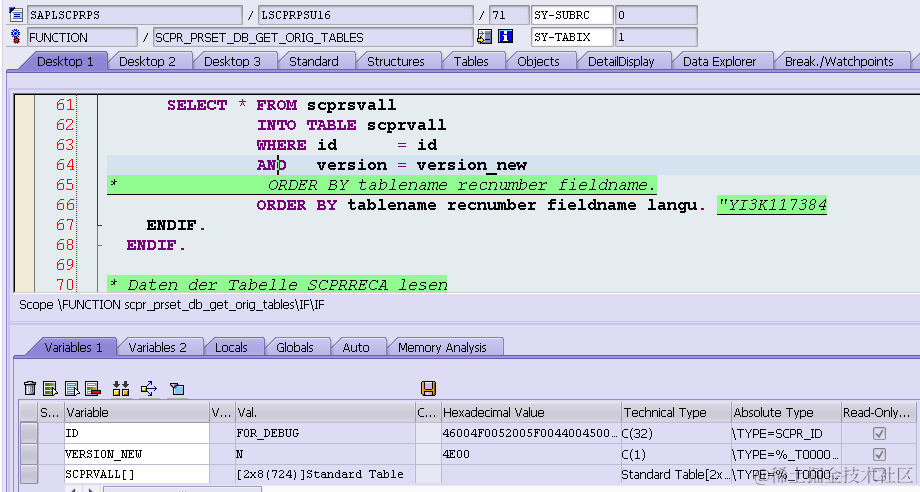
Task: Open the Objects tab
Action: click(x=538, y=62)
